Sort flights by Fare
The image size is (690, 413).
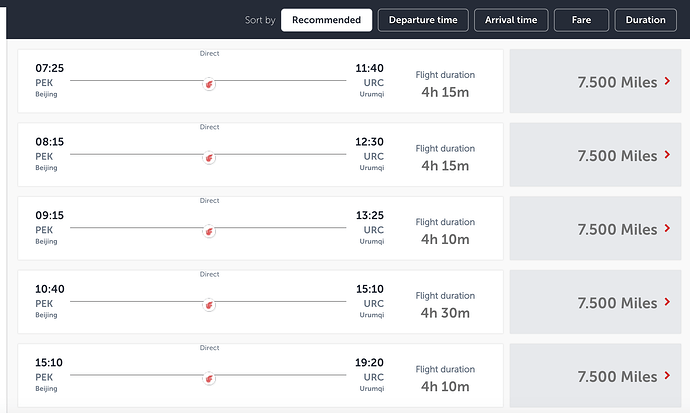(x=581, y=20)
